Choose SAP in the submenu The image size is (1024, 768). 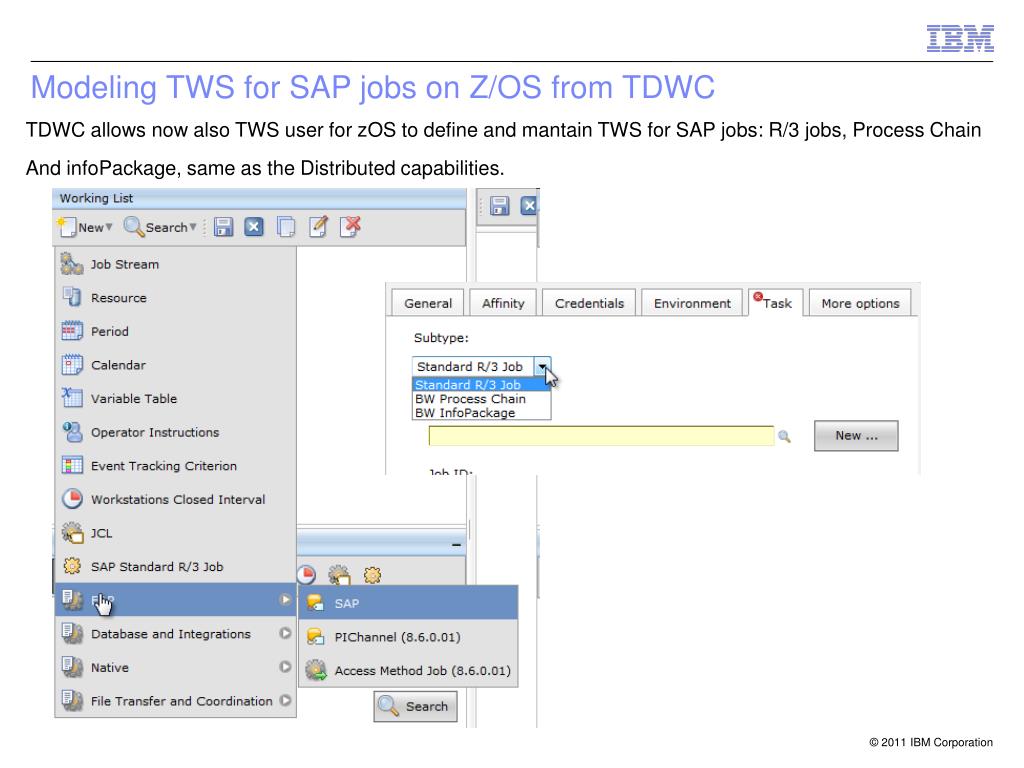click(x=408, y=603)
